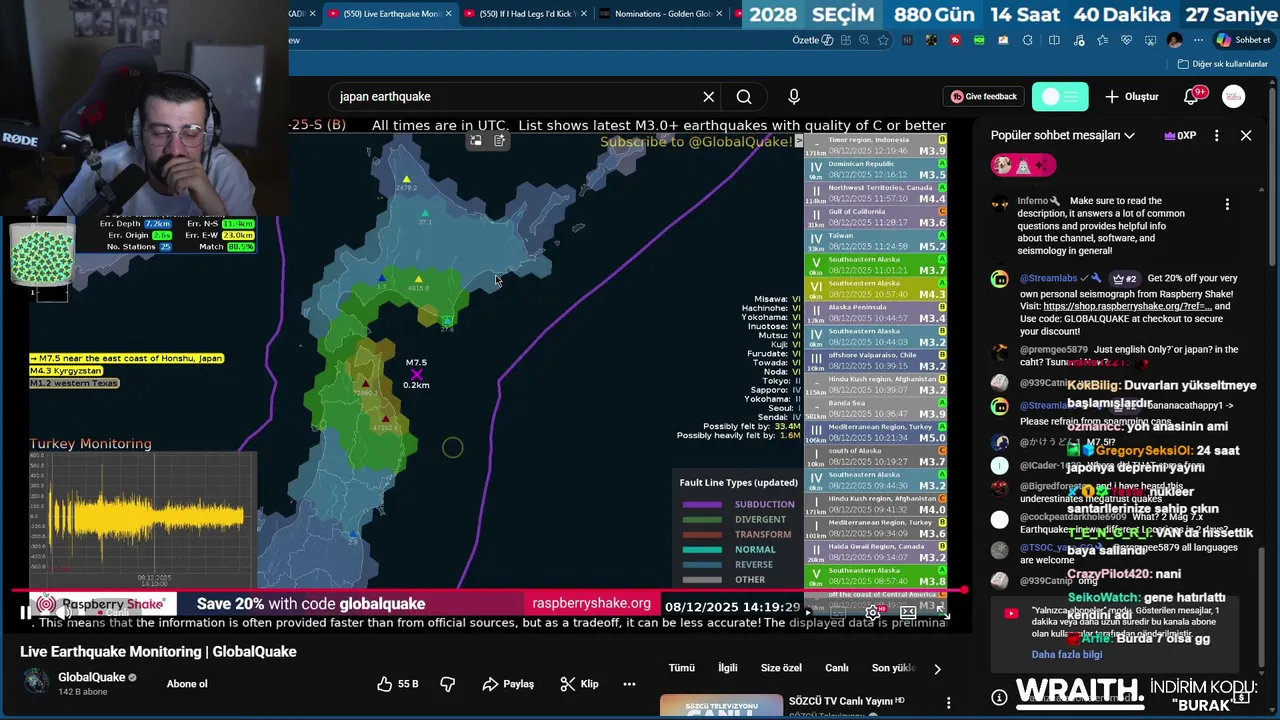Open options for Inferno pinned message
1280x720 pixels.
[x=1227, y=204]
